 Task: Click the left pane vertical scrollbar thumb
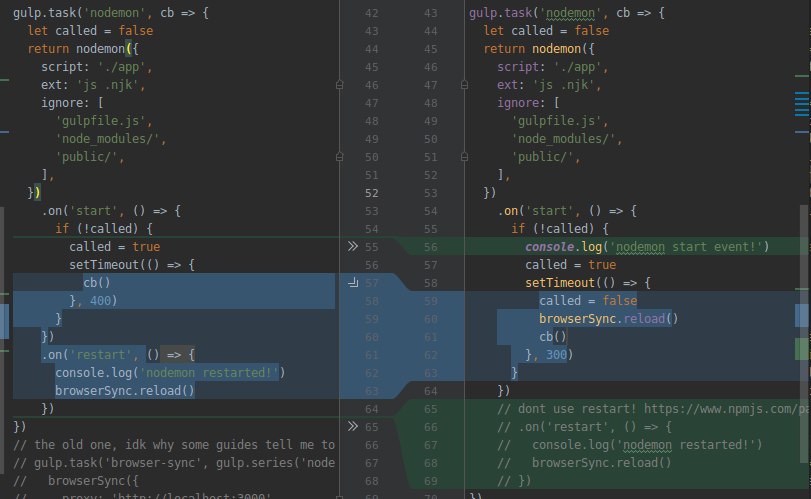(x=4, y=320)
